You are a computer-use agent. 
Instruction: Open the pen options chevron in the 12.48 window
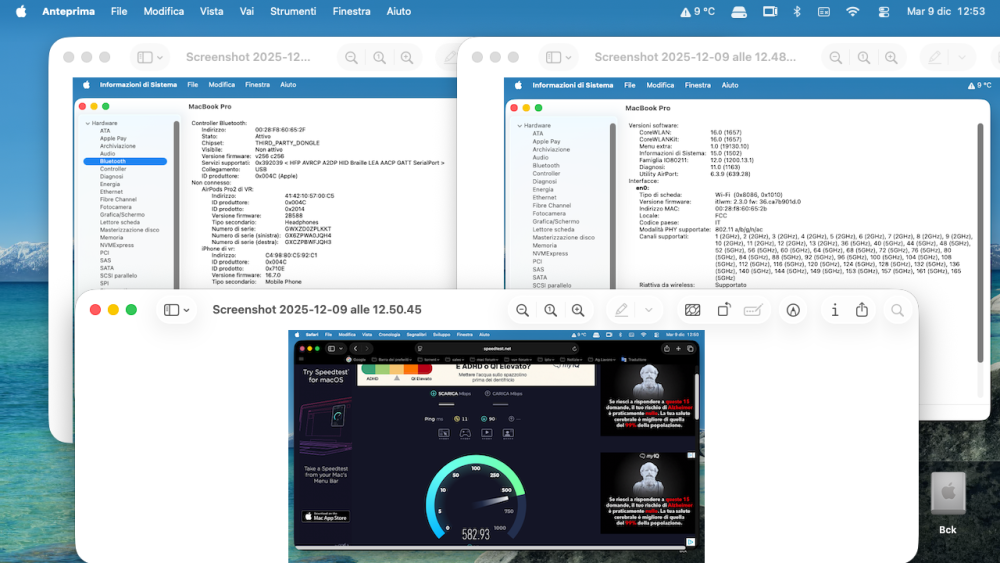coord(962,58)
